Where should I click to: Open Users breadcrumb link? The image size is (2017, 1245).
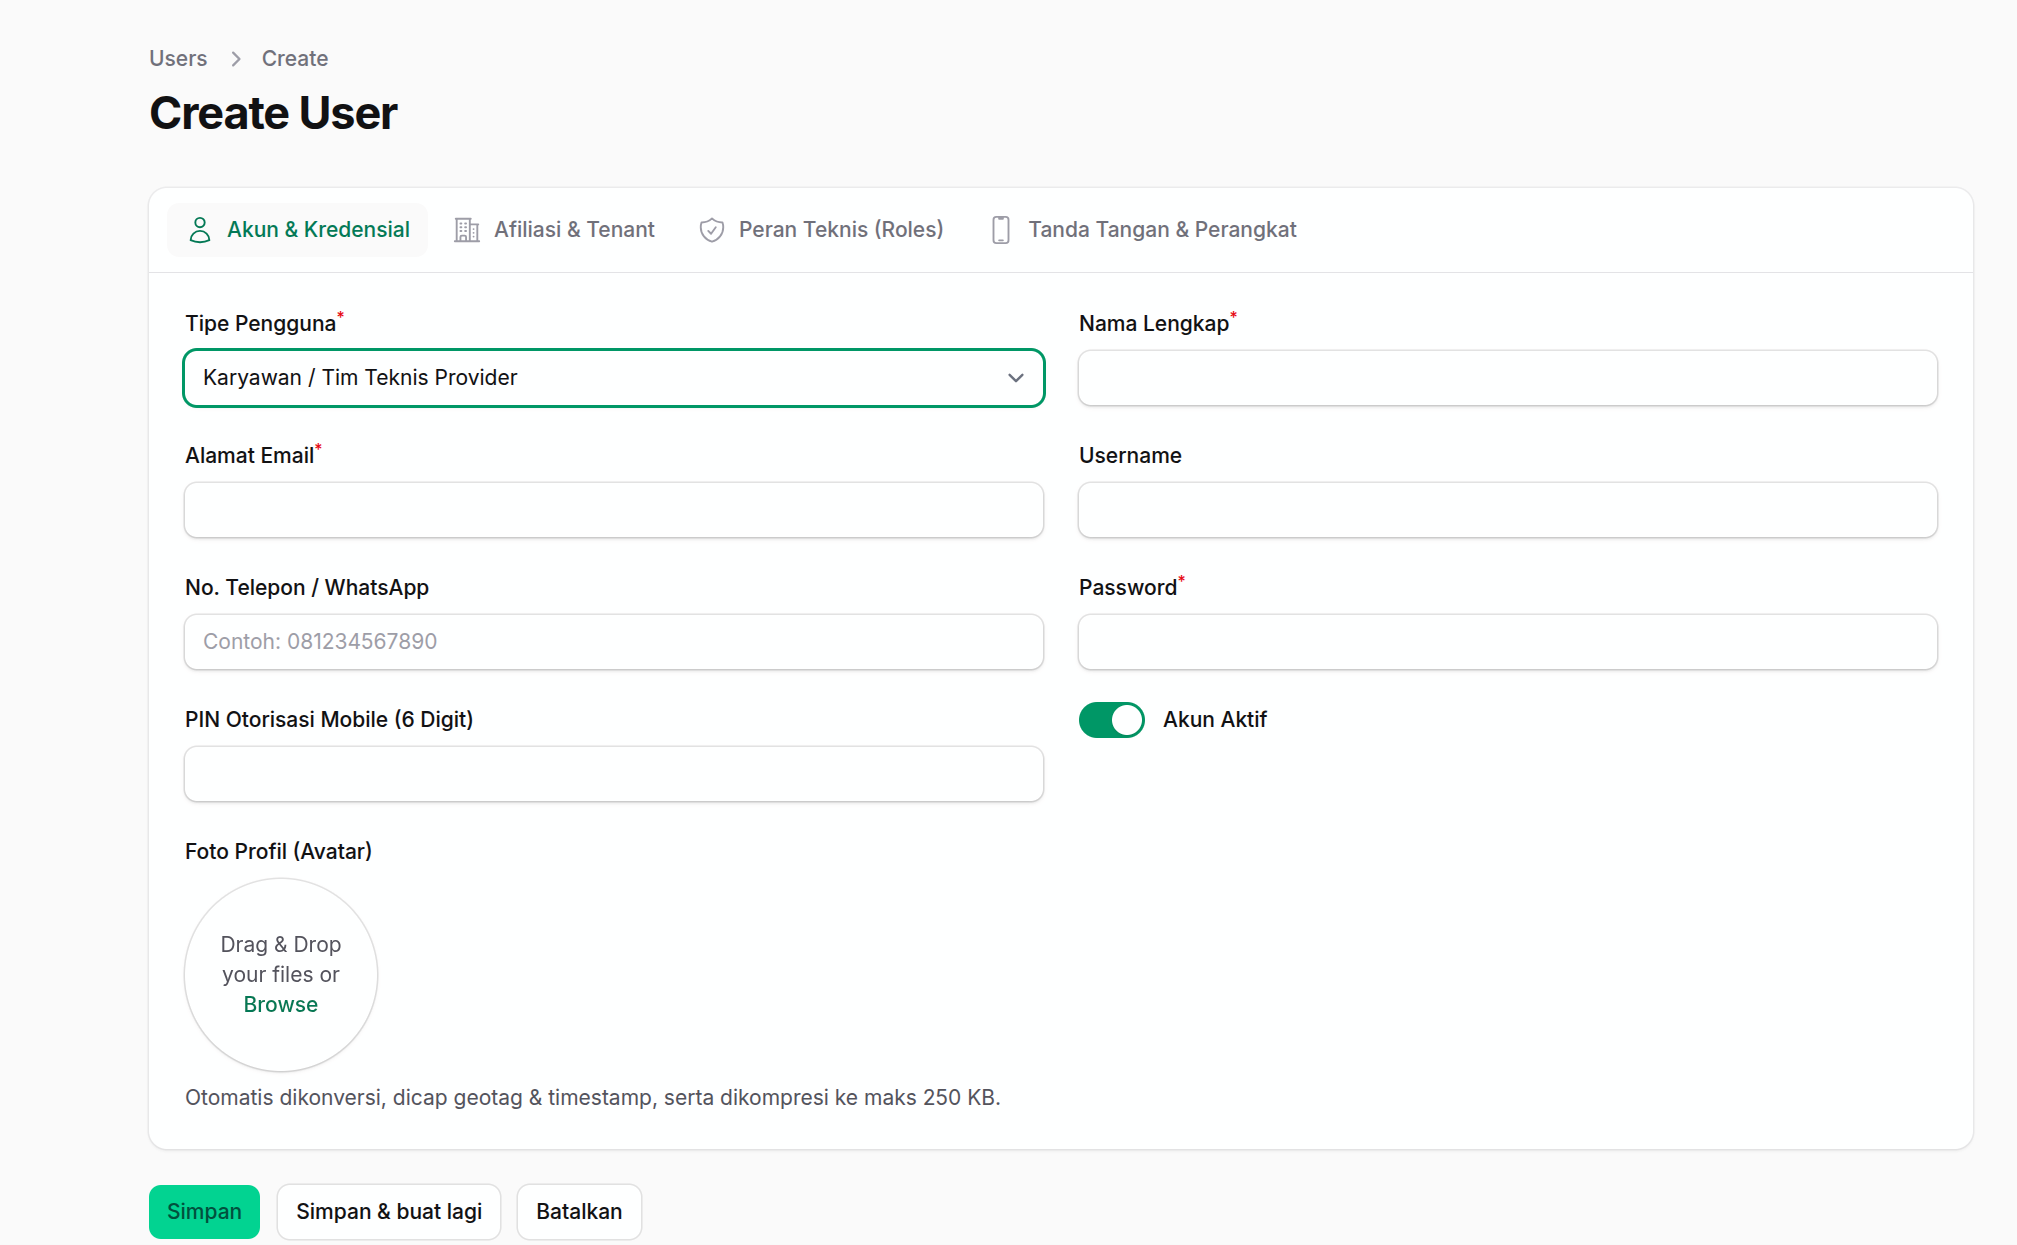coord(178,59)
